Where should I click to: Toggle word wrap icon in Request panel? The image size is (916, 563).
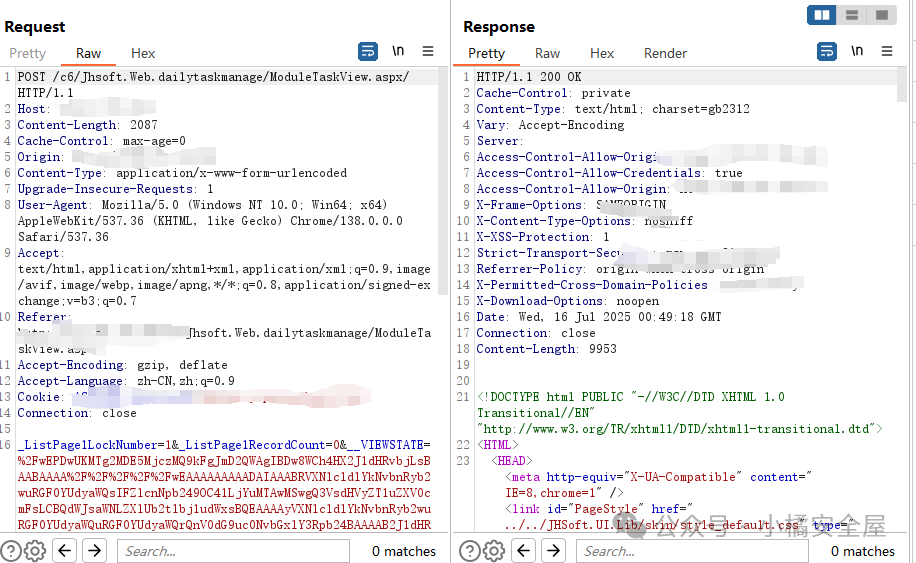coord(368,52)
